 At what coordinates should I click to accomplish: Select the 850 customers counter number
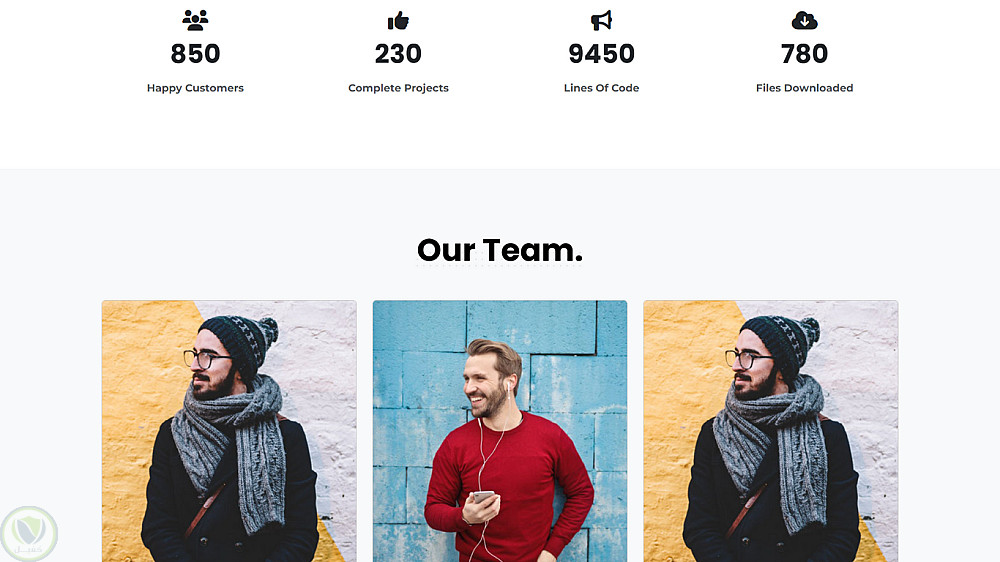click(195, 54)
